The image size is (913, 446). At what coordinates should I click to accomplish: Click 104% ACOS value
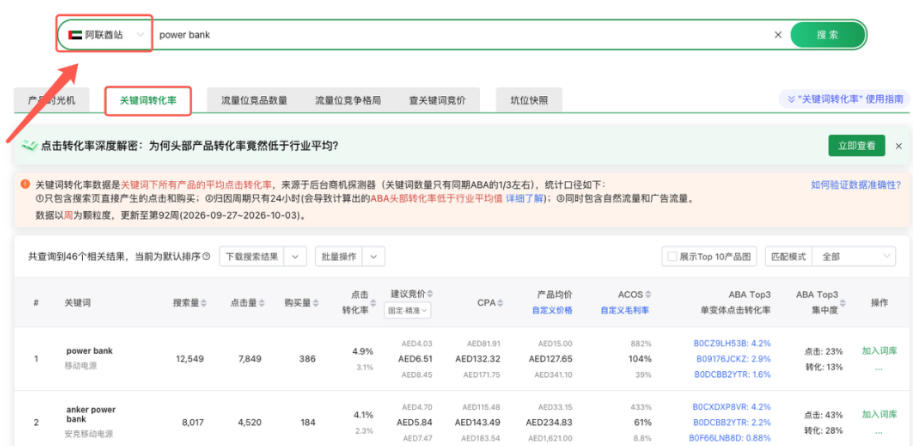pyautogui.click(x=640, y=359)
